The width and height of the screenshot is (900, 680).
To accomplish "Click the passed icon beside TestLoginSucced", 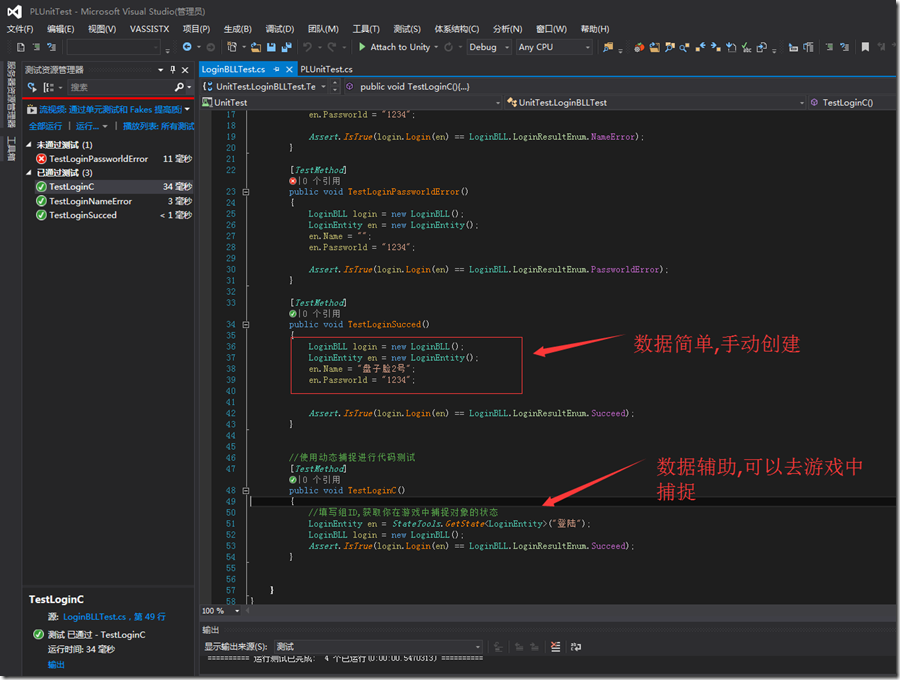I will (41, 215).
